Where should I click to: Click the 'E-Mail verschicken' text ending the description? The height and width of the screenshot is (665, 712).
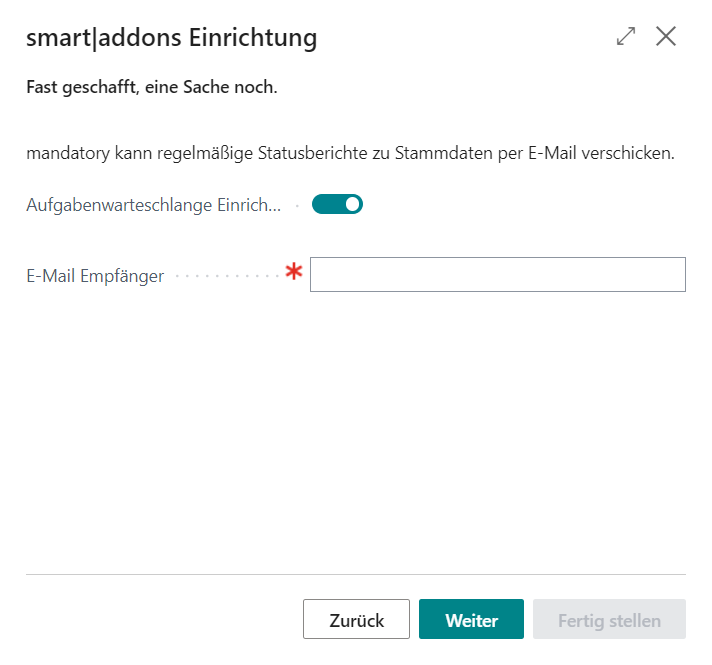pos(610,154)
